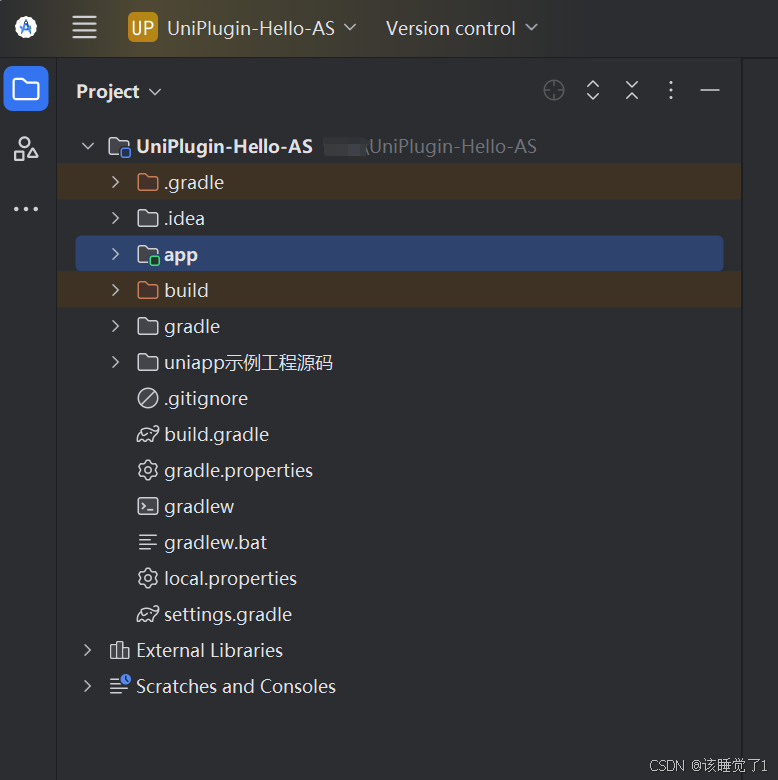Screen dimensions: 778x780
Task: Select the app module name
Action: 181,255
